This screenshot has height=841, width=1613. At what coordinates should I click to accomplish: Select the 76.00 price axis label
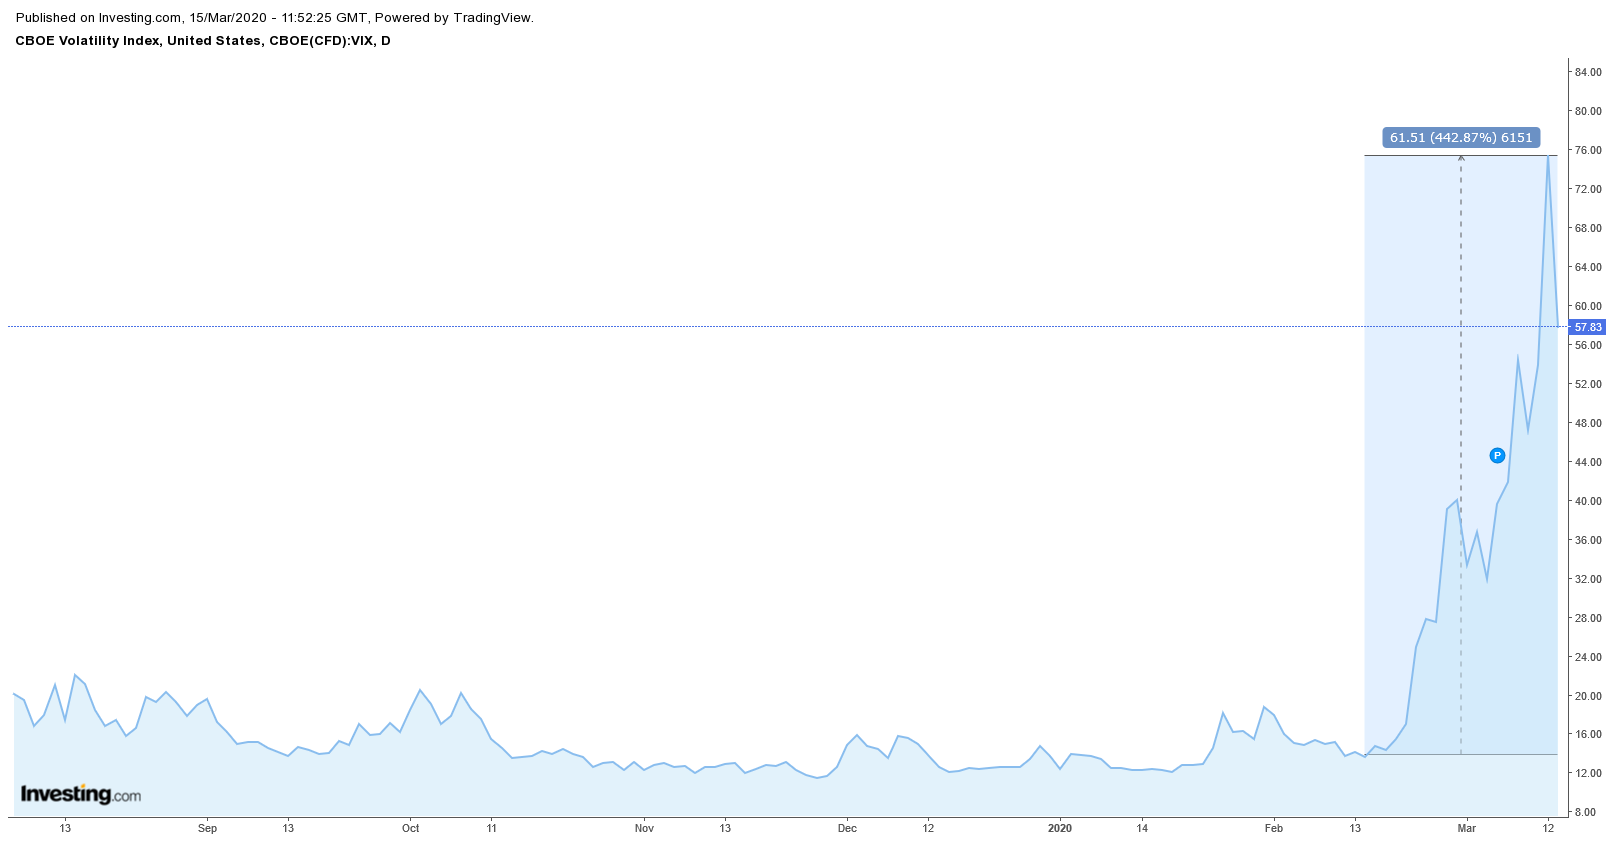pos(1588,150)
